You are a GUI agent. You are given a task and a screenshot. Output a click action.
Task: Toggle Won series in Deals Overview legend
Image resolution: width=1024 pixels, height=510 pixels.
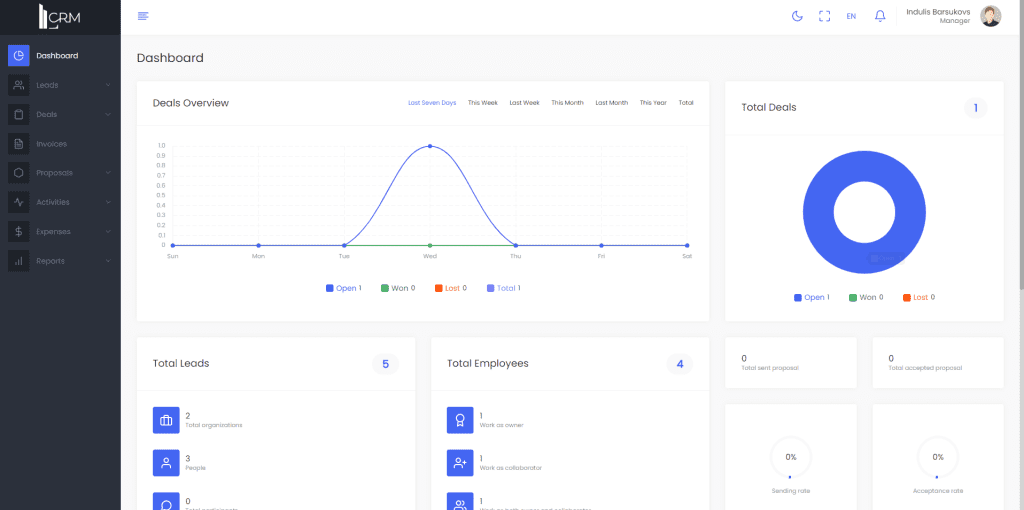pyautogui.click(x=398, y=288)
